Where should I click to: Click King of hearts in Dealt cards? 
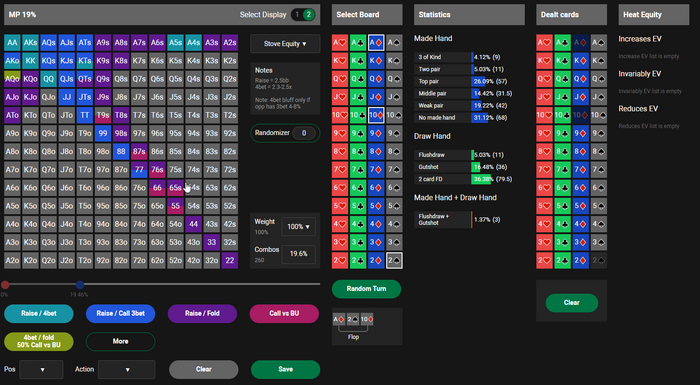coord(544,61)
